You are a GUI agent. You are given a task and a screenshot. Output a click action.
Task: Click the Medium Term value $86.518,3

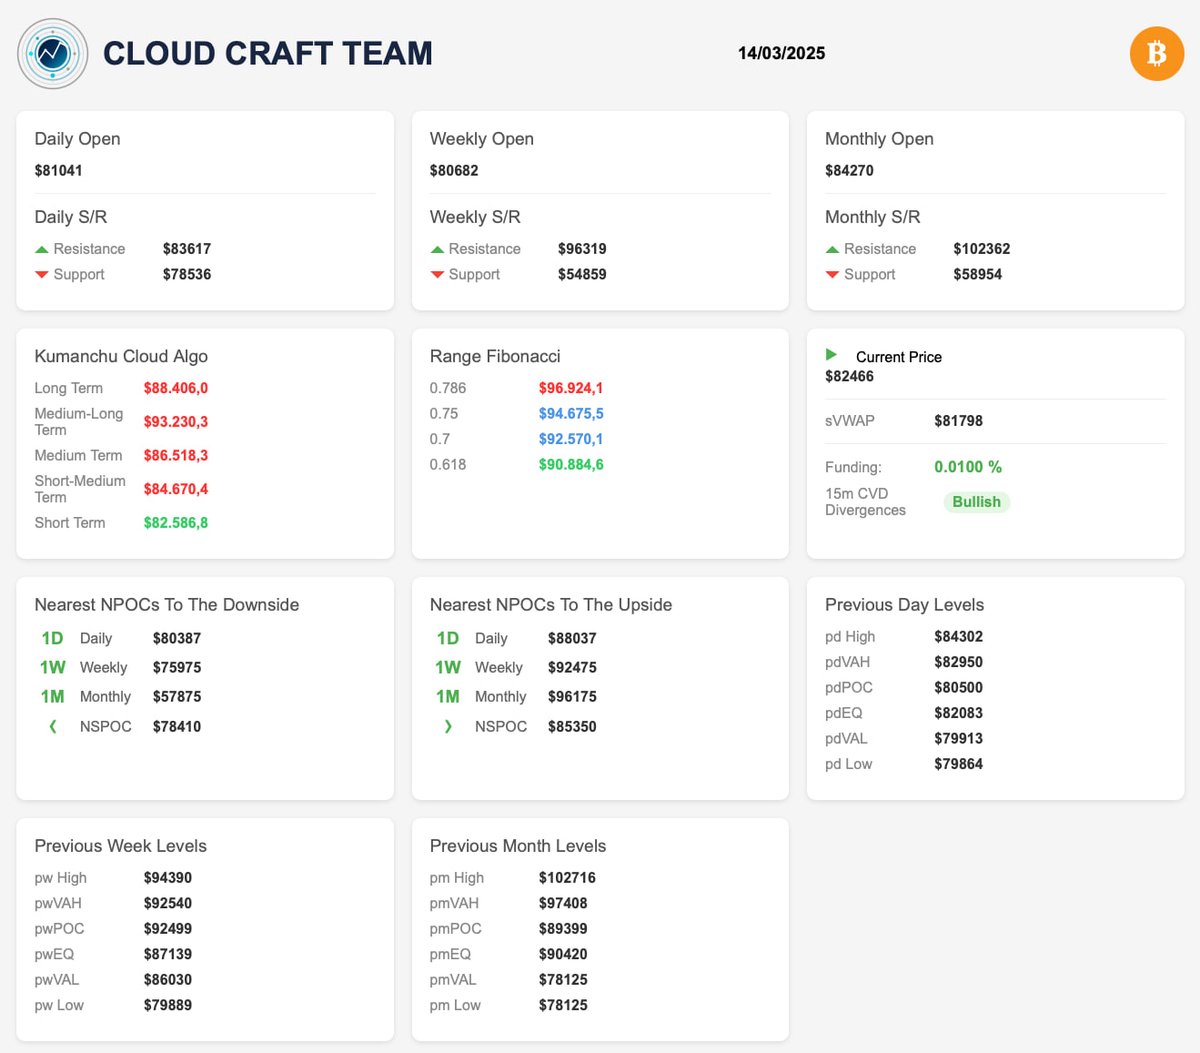(x=176, y=455)
